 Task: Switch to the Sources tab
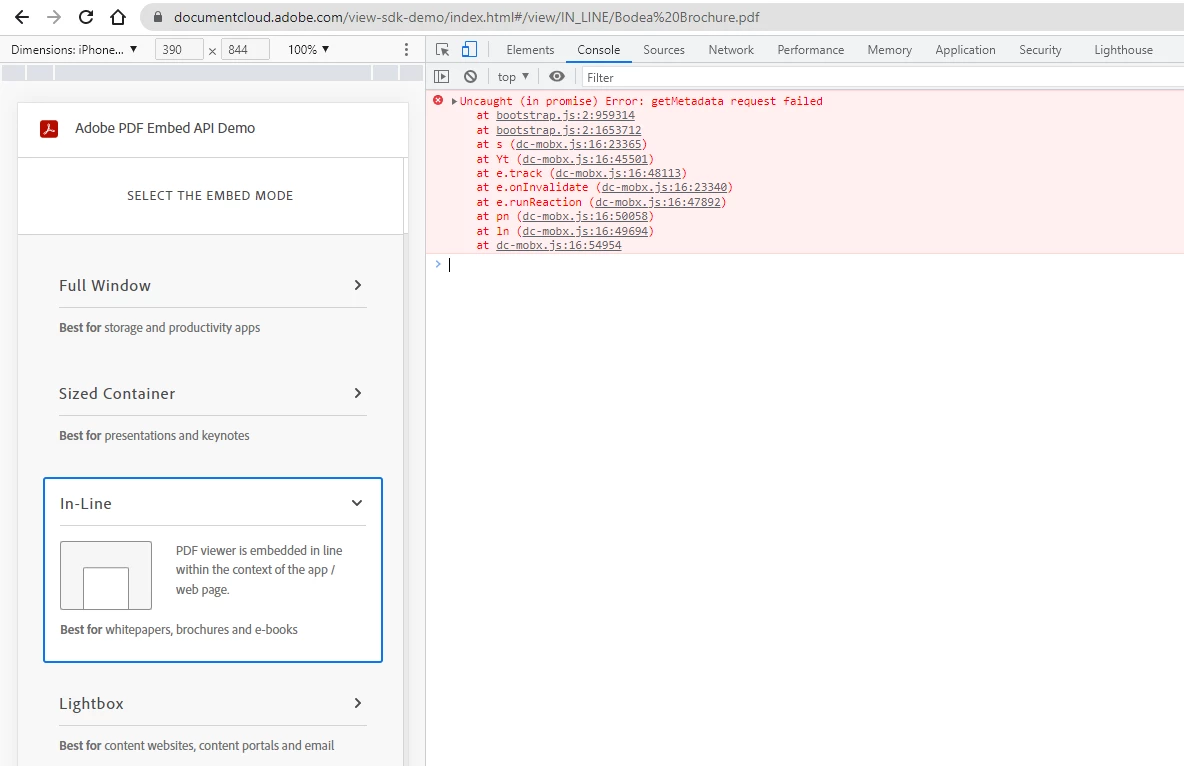click(x=664, y=50)
